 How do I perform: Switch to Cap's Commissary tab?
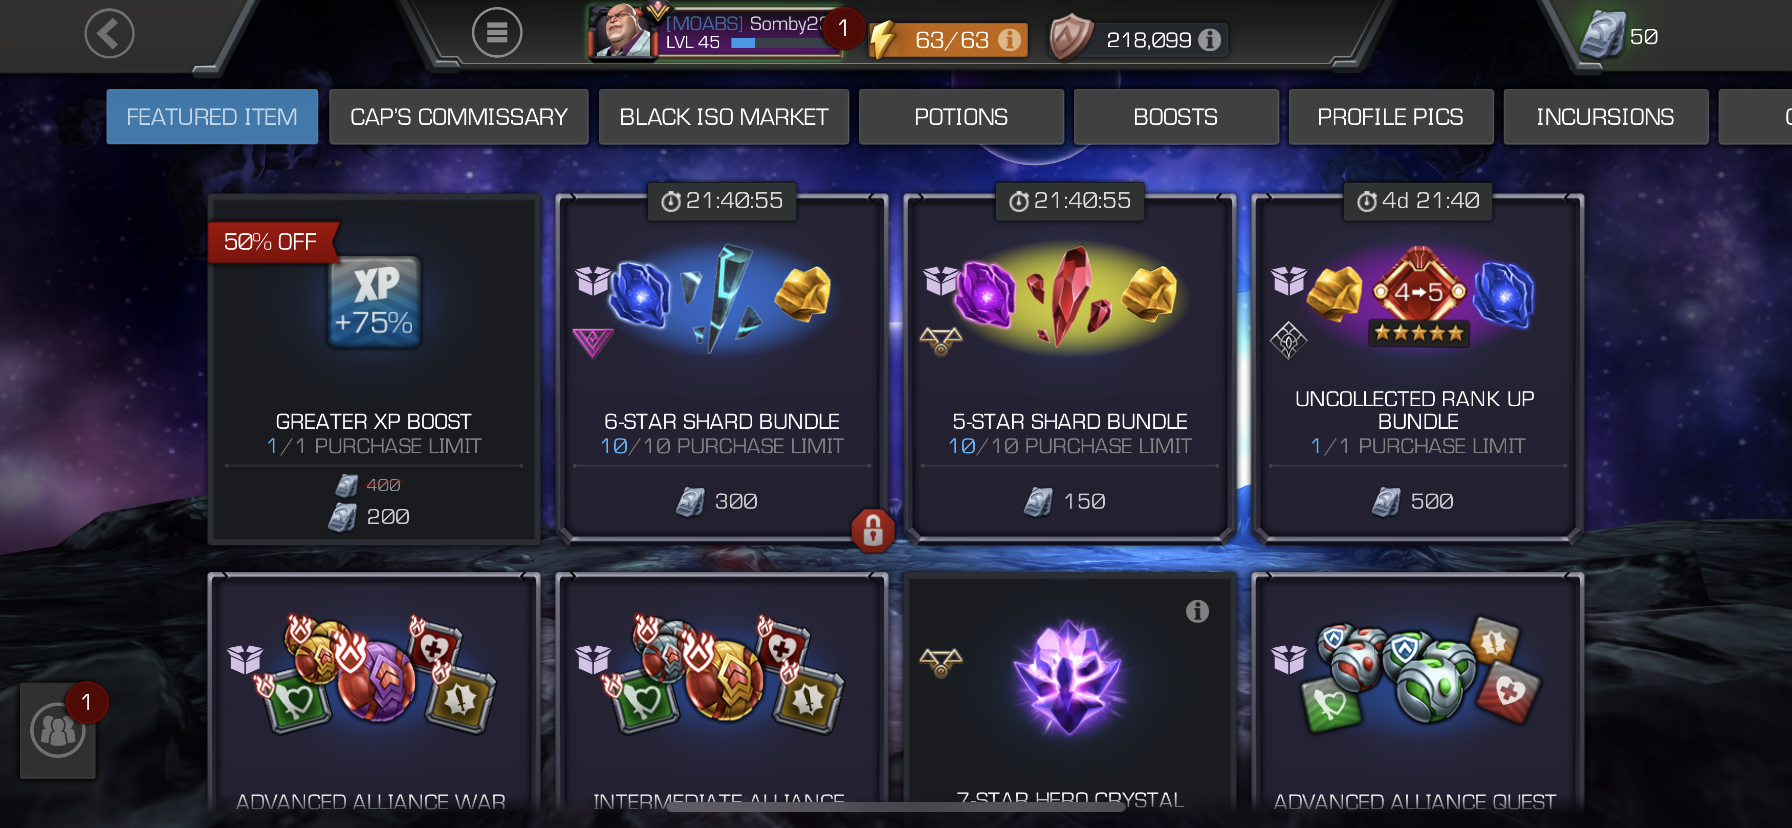459,117
